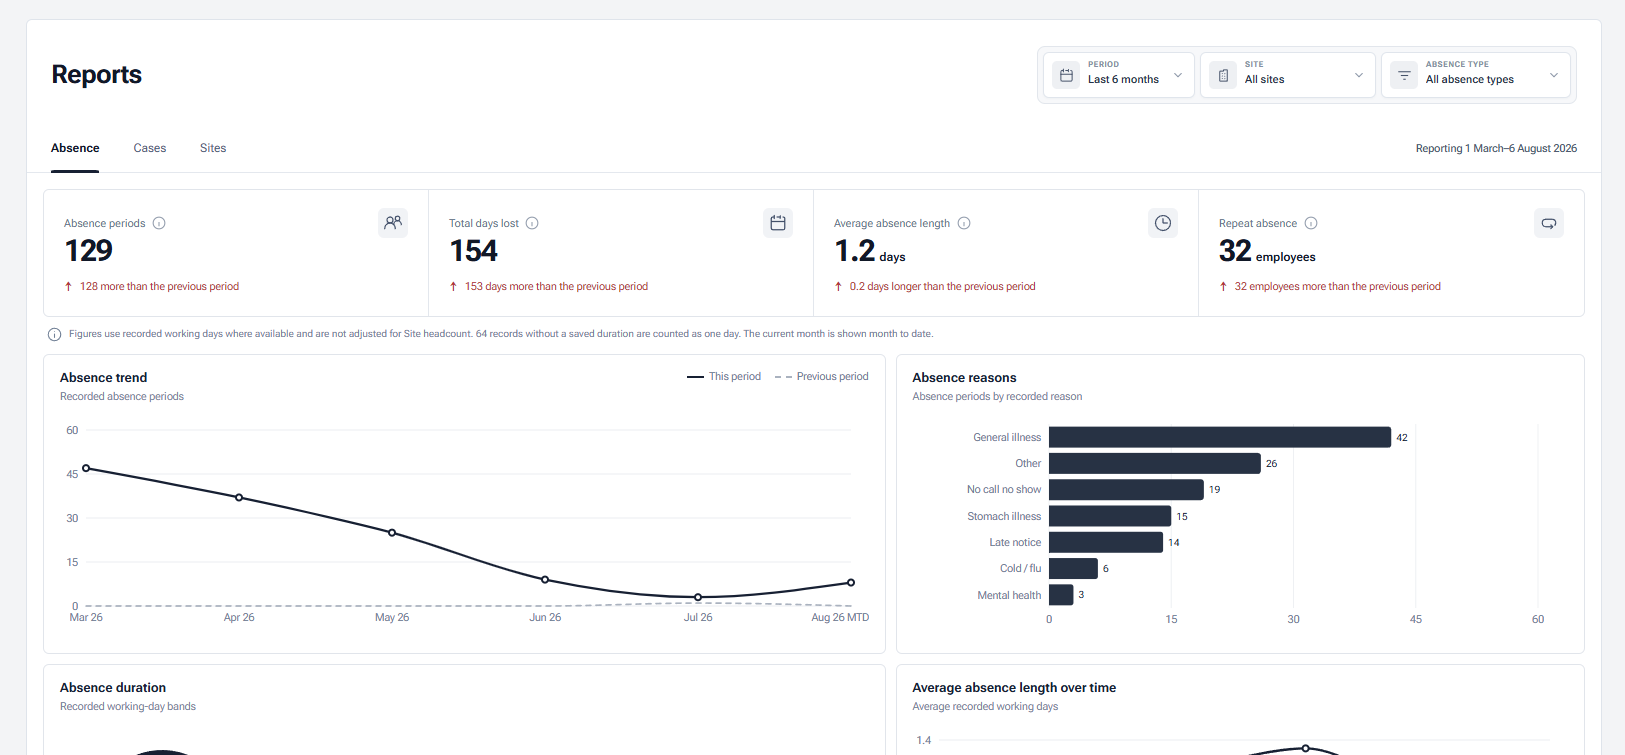Click the Absence duration chart title

pos(113,687)
